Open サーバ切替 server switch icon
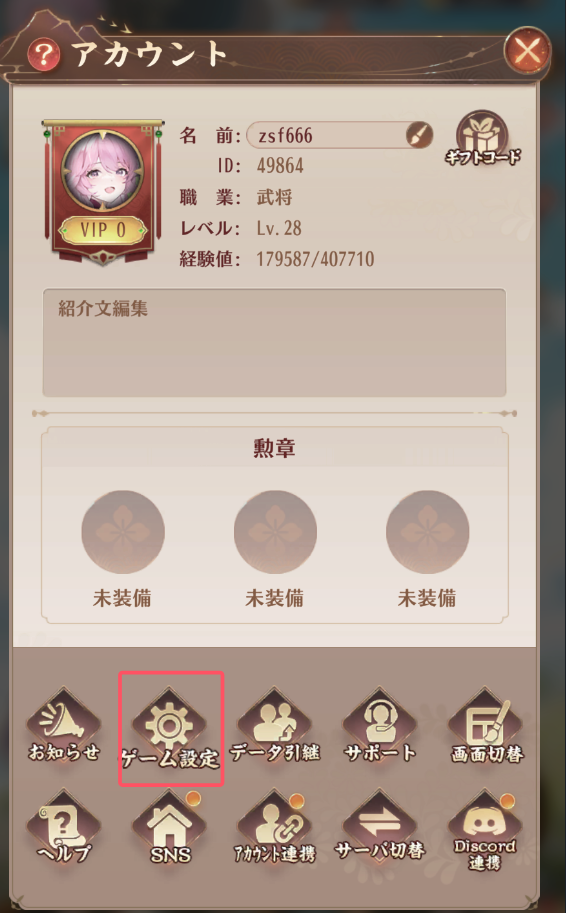Viewport: 566px width, 913px height. coord(380,828)
